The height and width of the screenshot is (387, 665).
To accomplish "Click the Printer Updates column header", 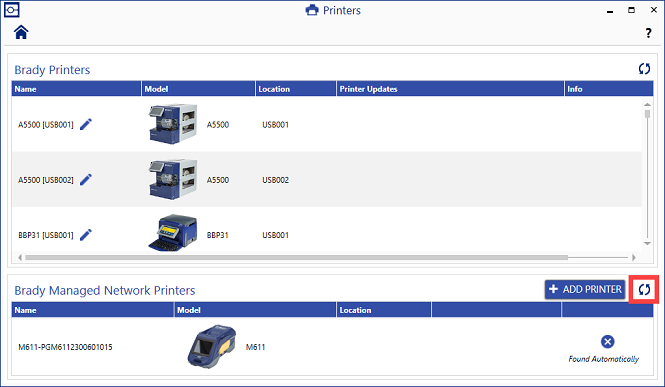I will (x=450, y=89).
